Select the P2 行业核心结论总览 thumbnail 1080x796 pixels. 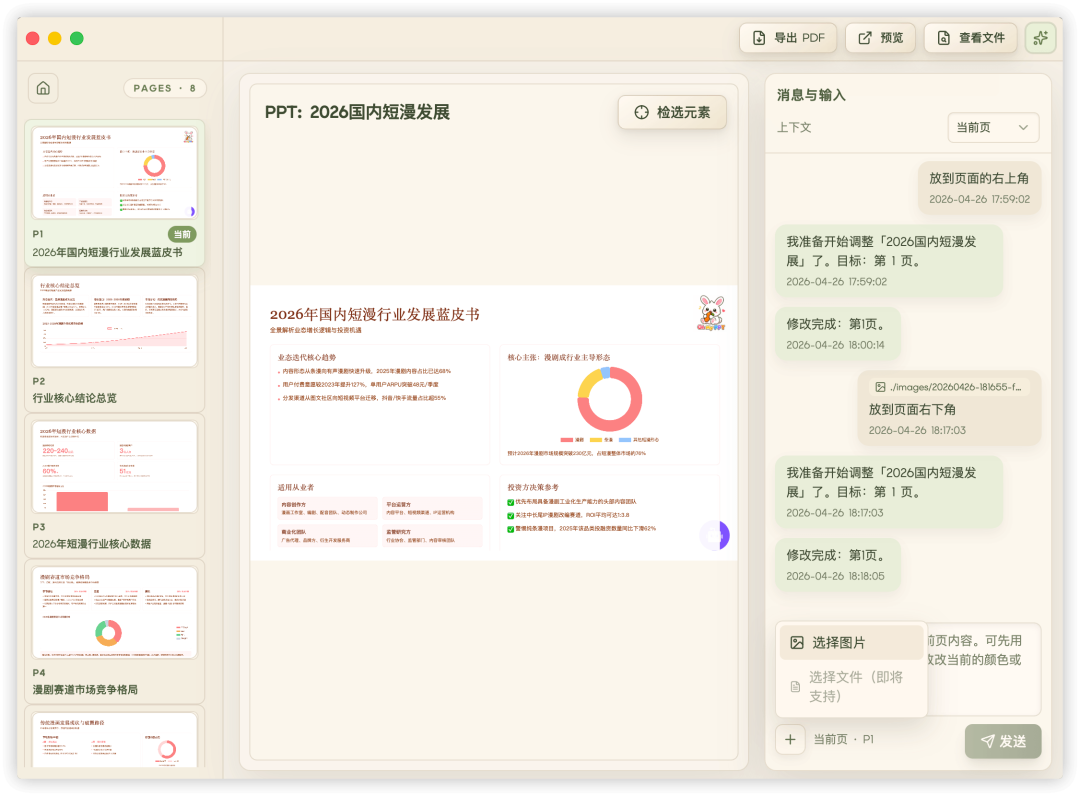tap(115, 340)
